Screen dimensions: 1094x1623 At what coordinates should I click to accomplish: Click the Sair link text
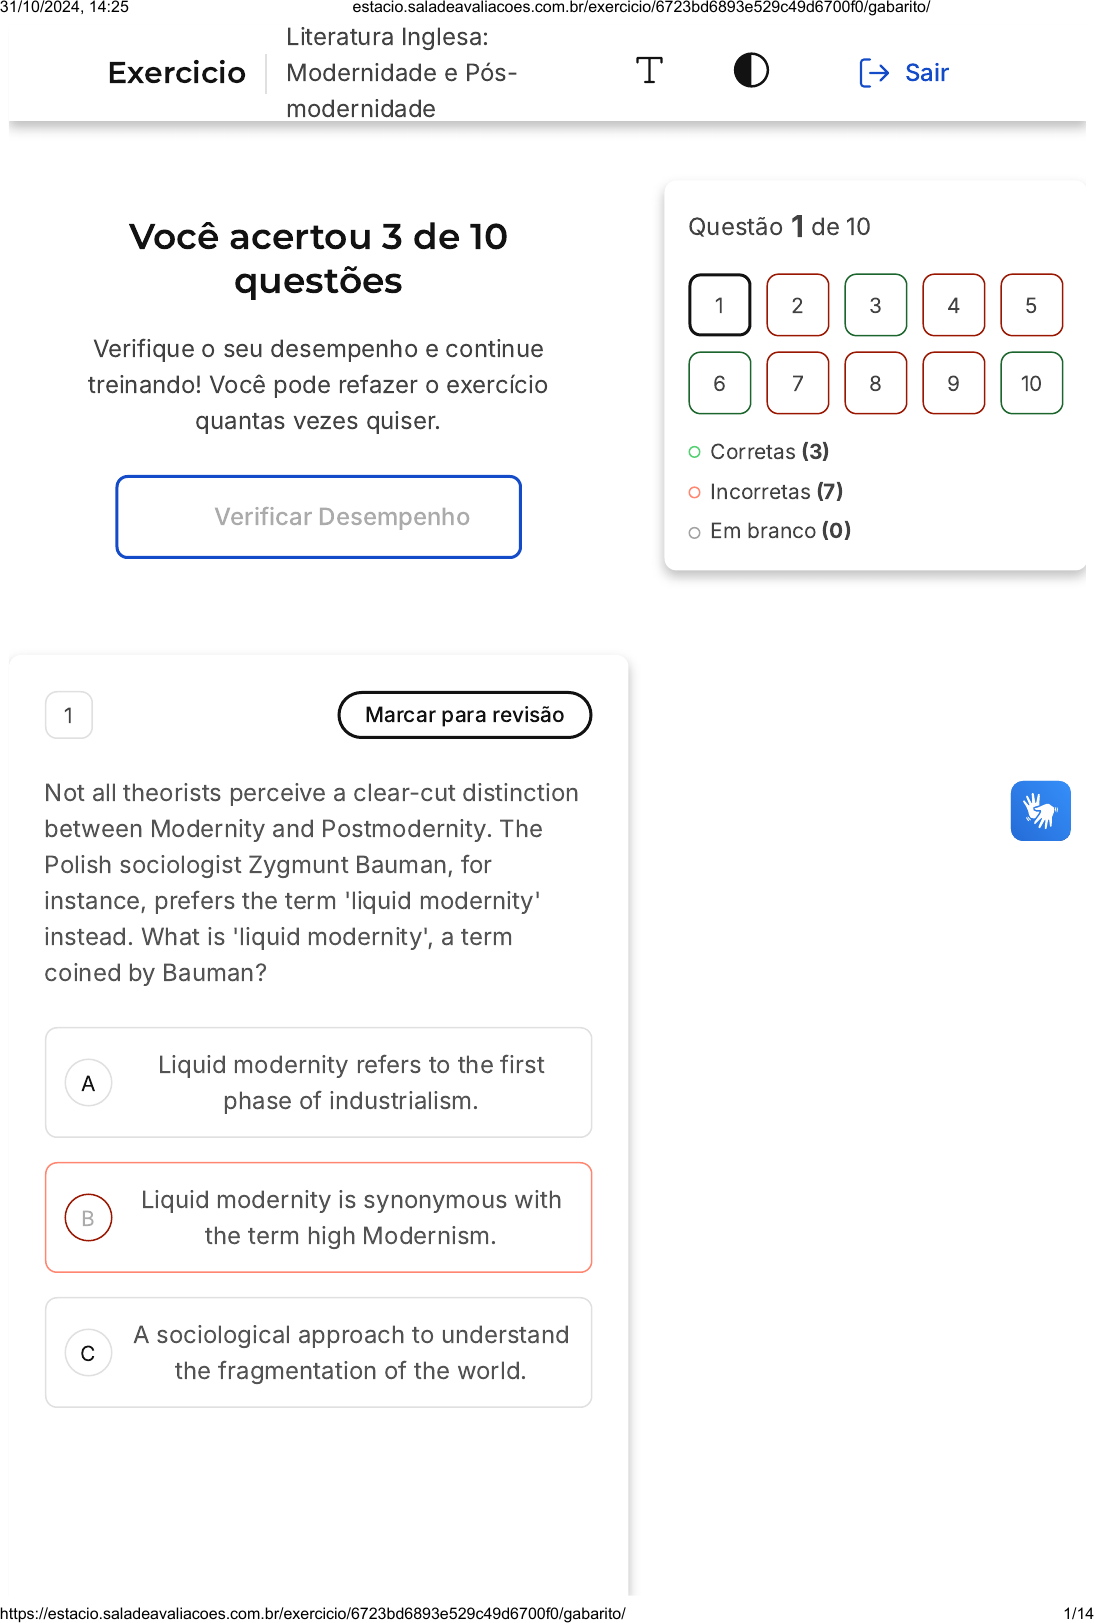point(926,73)
